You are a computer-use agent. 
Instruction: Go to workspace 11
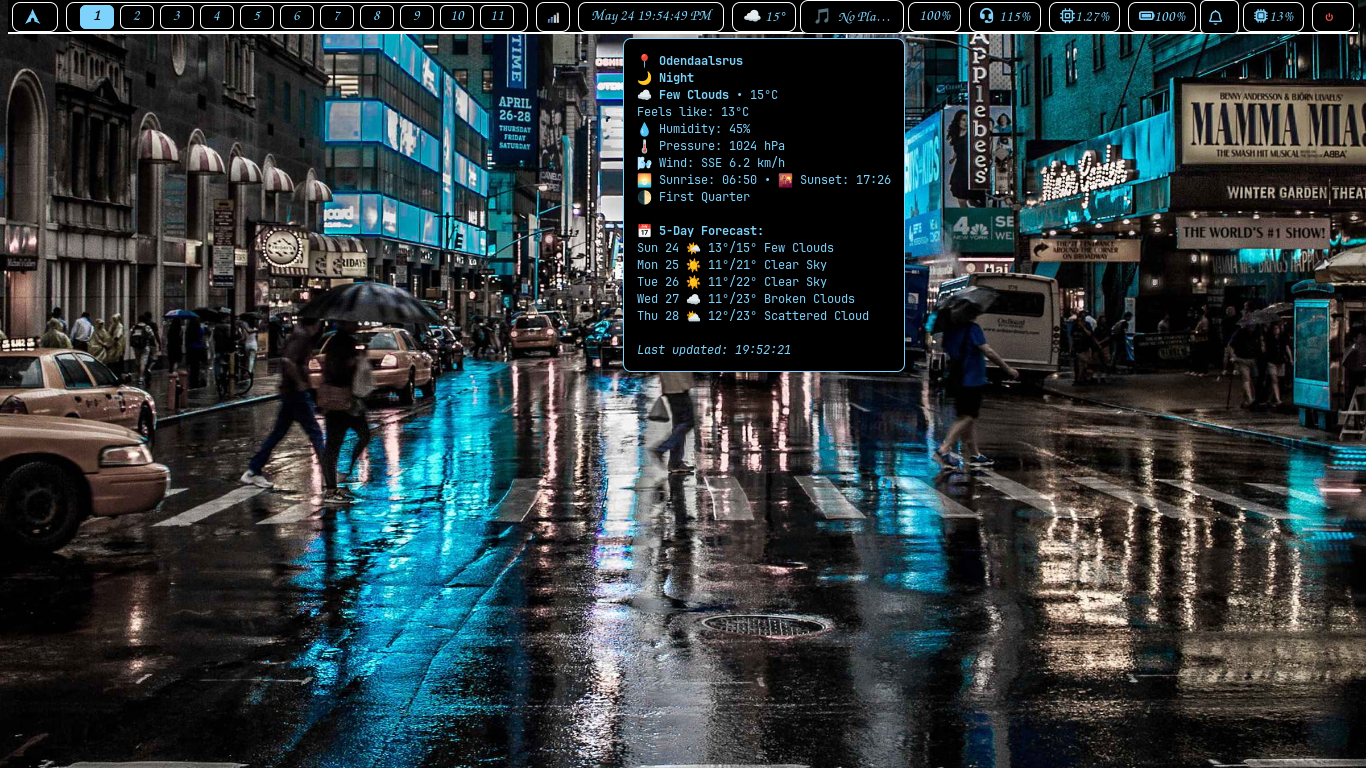click(x=497, y=16)
